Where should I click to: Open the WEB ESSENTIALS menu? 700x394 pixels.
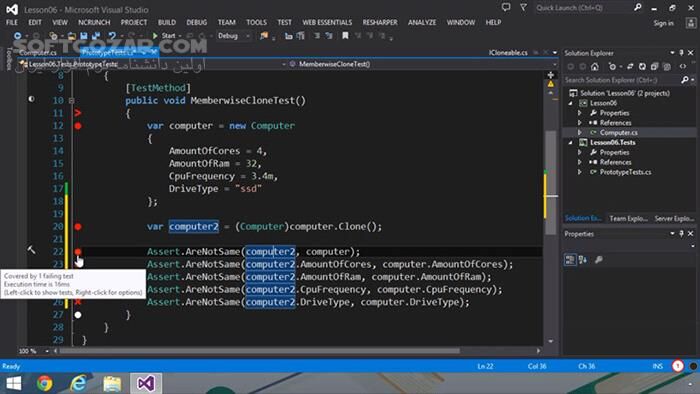327,22
